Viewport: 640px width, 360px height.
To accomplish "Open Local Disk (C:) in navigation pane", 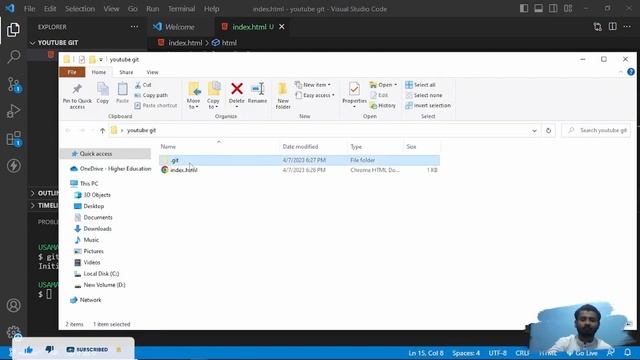I will [x=101, y=273].
